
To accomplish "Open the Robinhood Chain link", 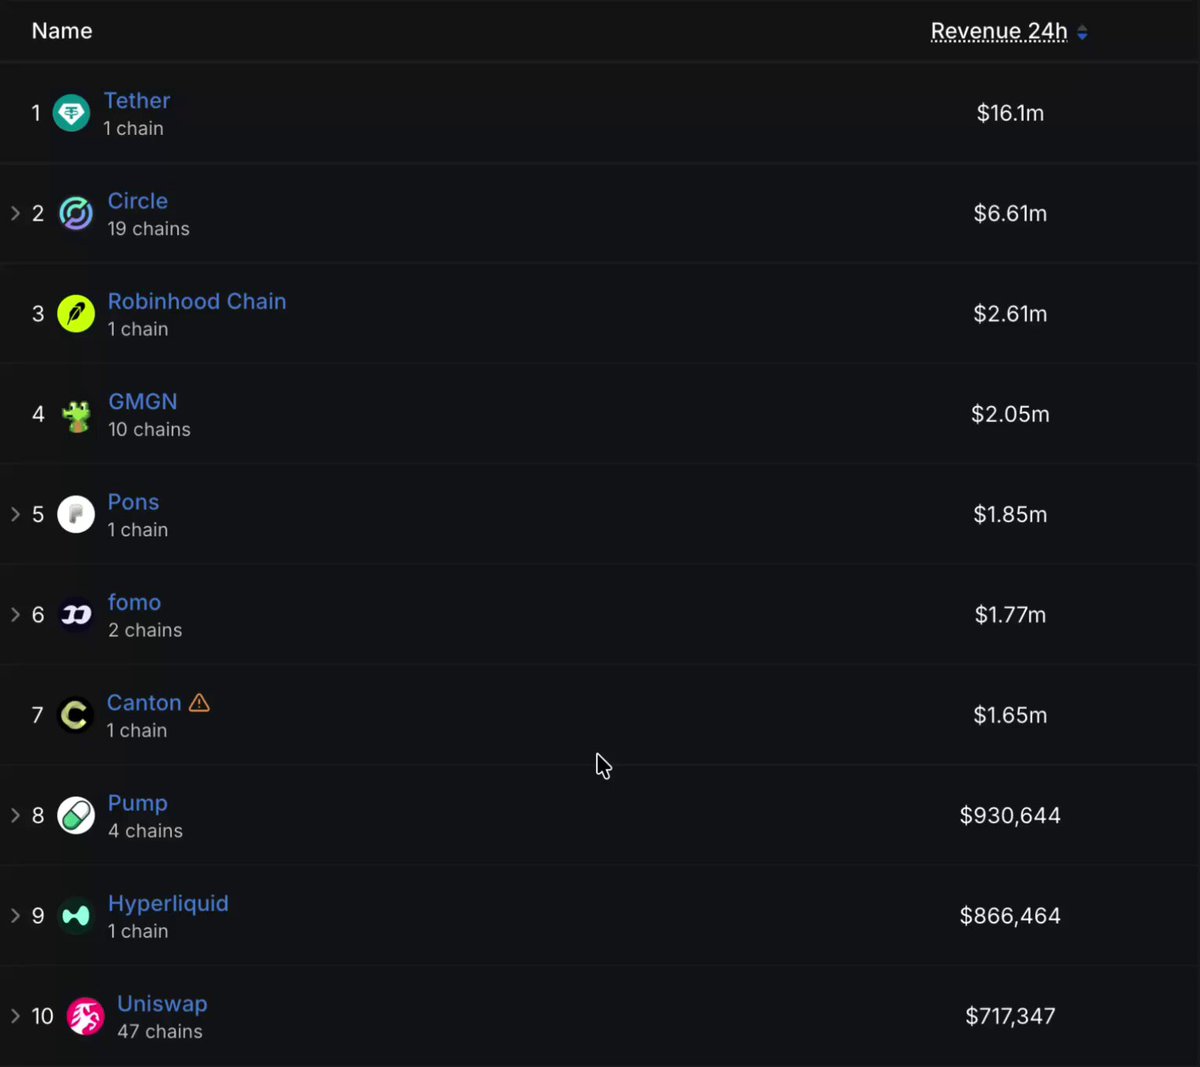I will [197, 301].
